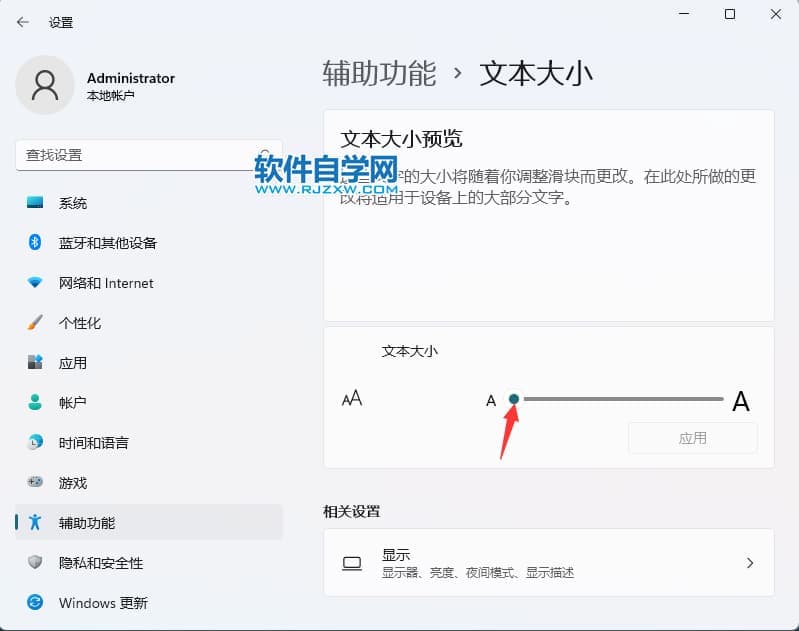Viewport: 799px width, 631px height.
Task: Expand 显示 related settings chevron
Action: click(x=750, y=563)
